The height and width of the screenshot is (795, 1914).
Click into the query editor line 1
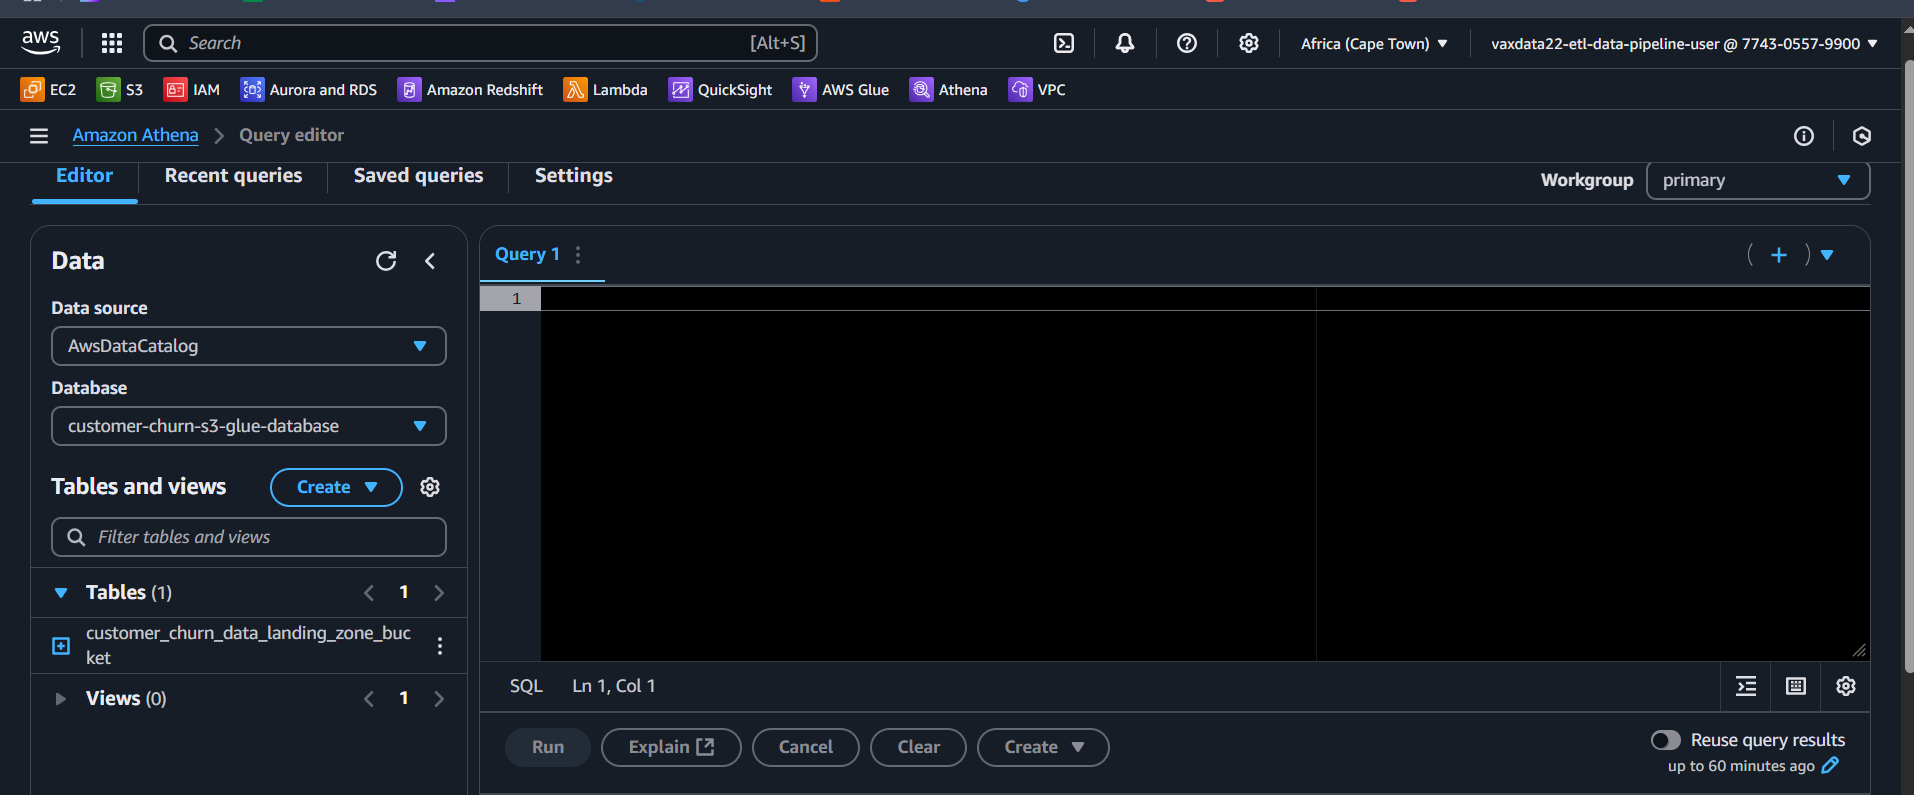[x=1205, y=299]
